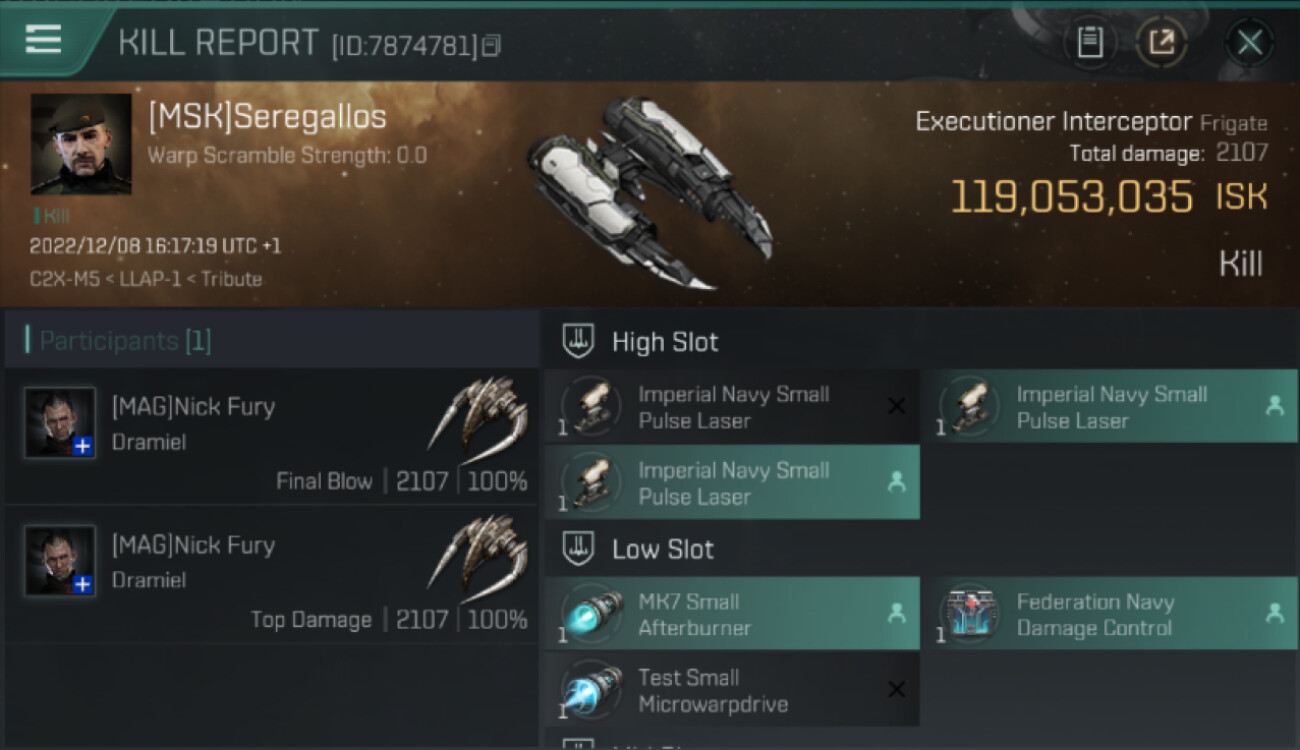This screenshot has width=1300, height=750.
Task: Close the kill report window
Action: pos(1249,42)
